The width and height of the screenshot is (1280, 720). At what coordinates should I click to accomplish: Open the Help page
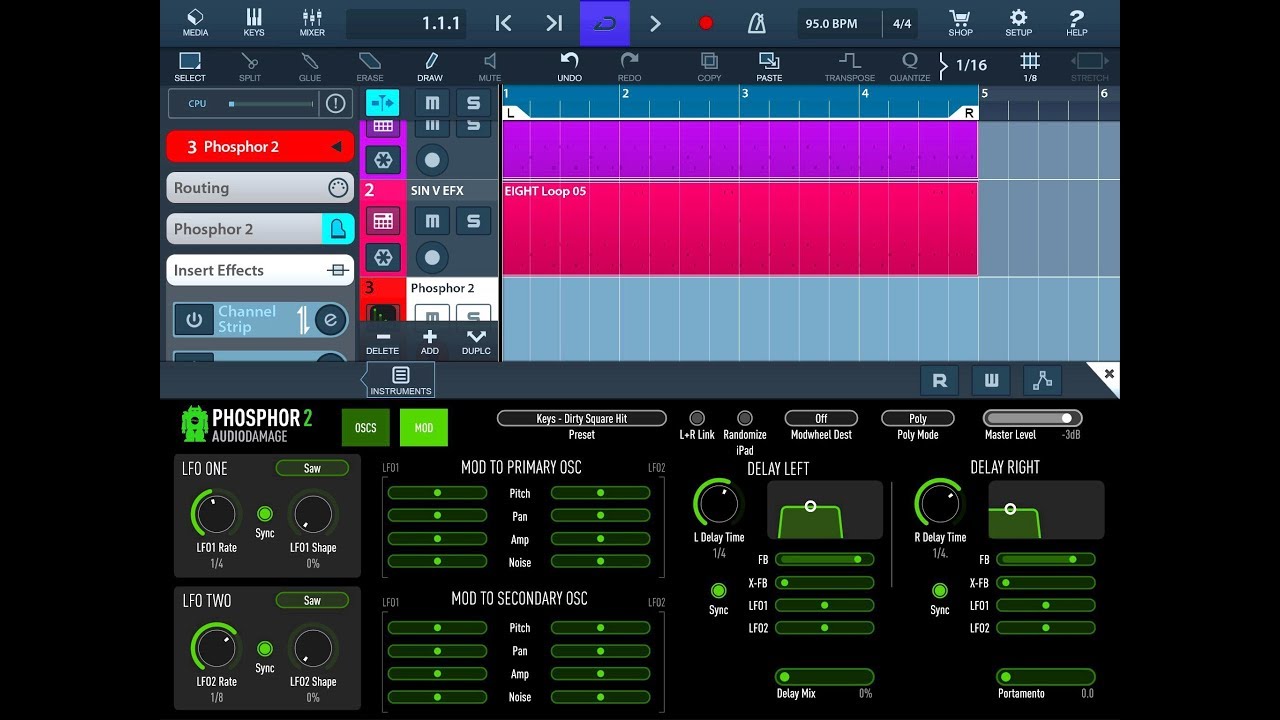click(x=1076, y=22)
